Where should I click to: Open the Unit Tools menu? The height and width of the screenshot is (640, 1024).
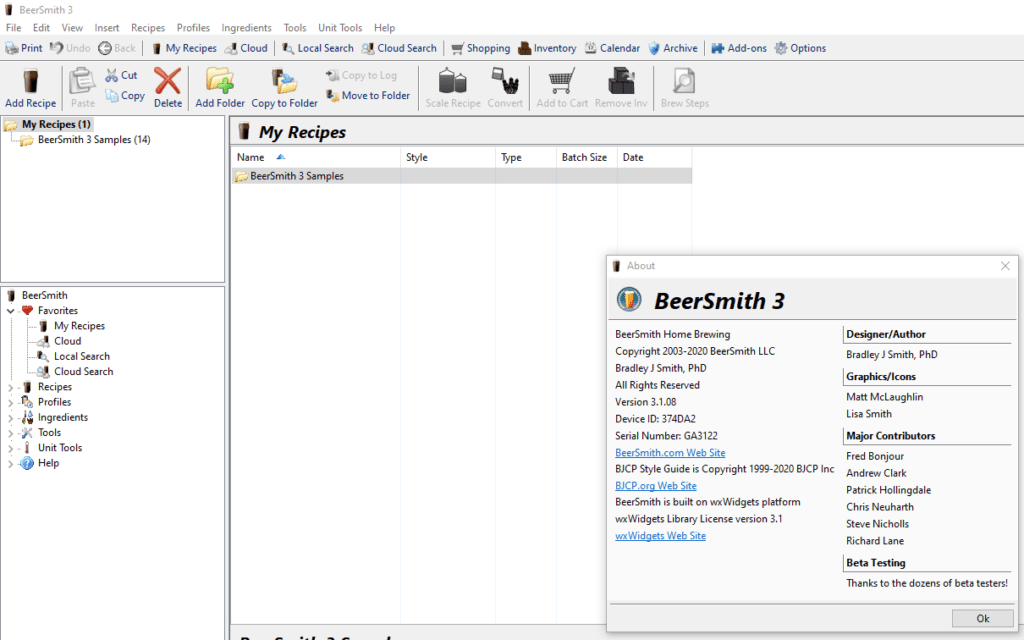(339, 27)
